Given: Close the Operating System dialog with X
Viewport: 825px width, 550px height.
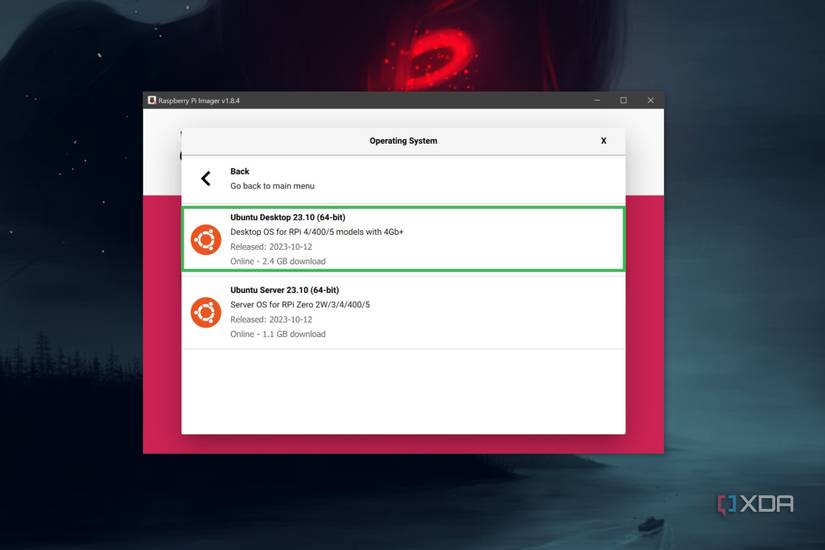Looking at the screenshot, I should click(603, 141).
